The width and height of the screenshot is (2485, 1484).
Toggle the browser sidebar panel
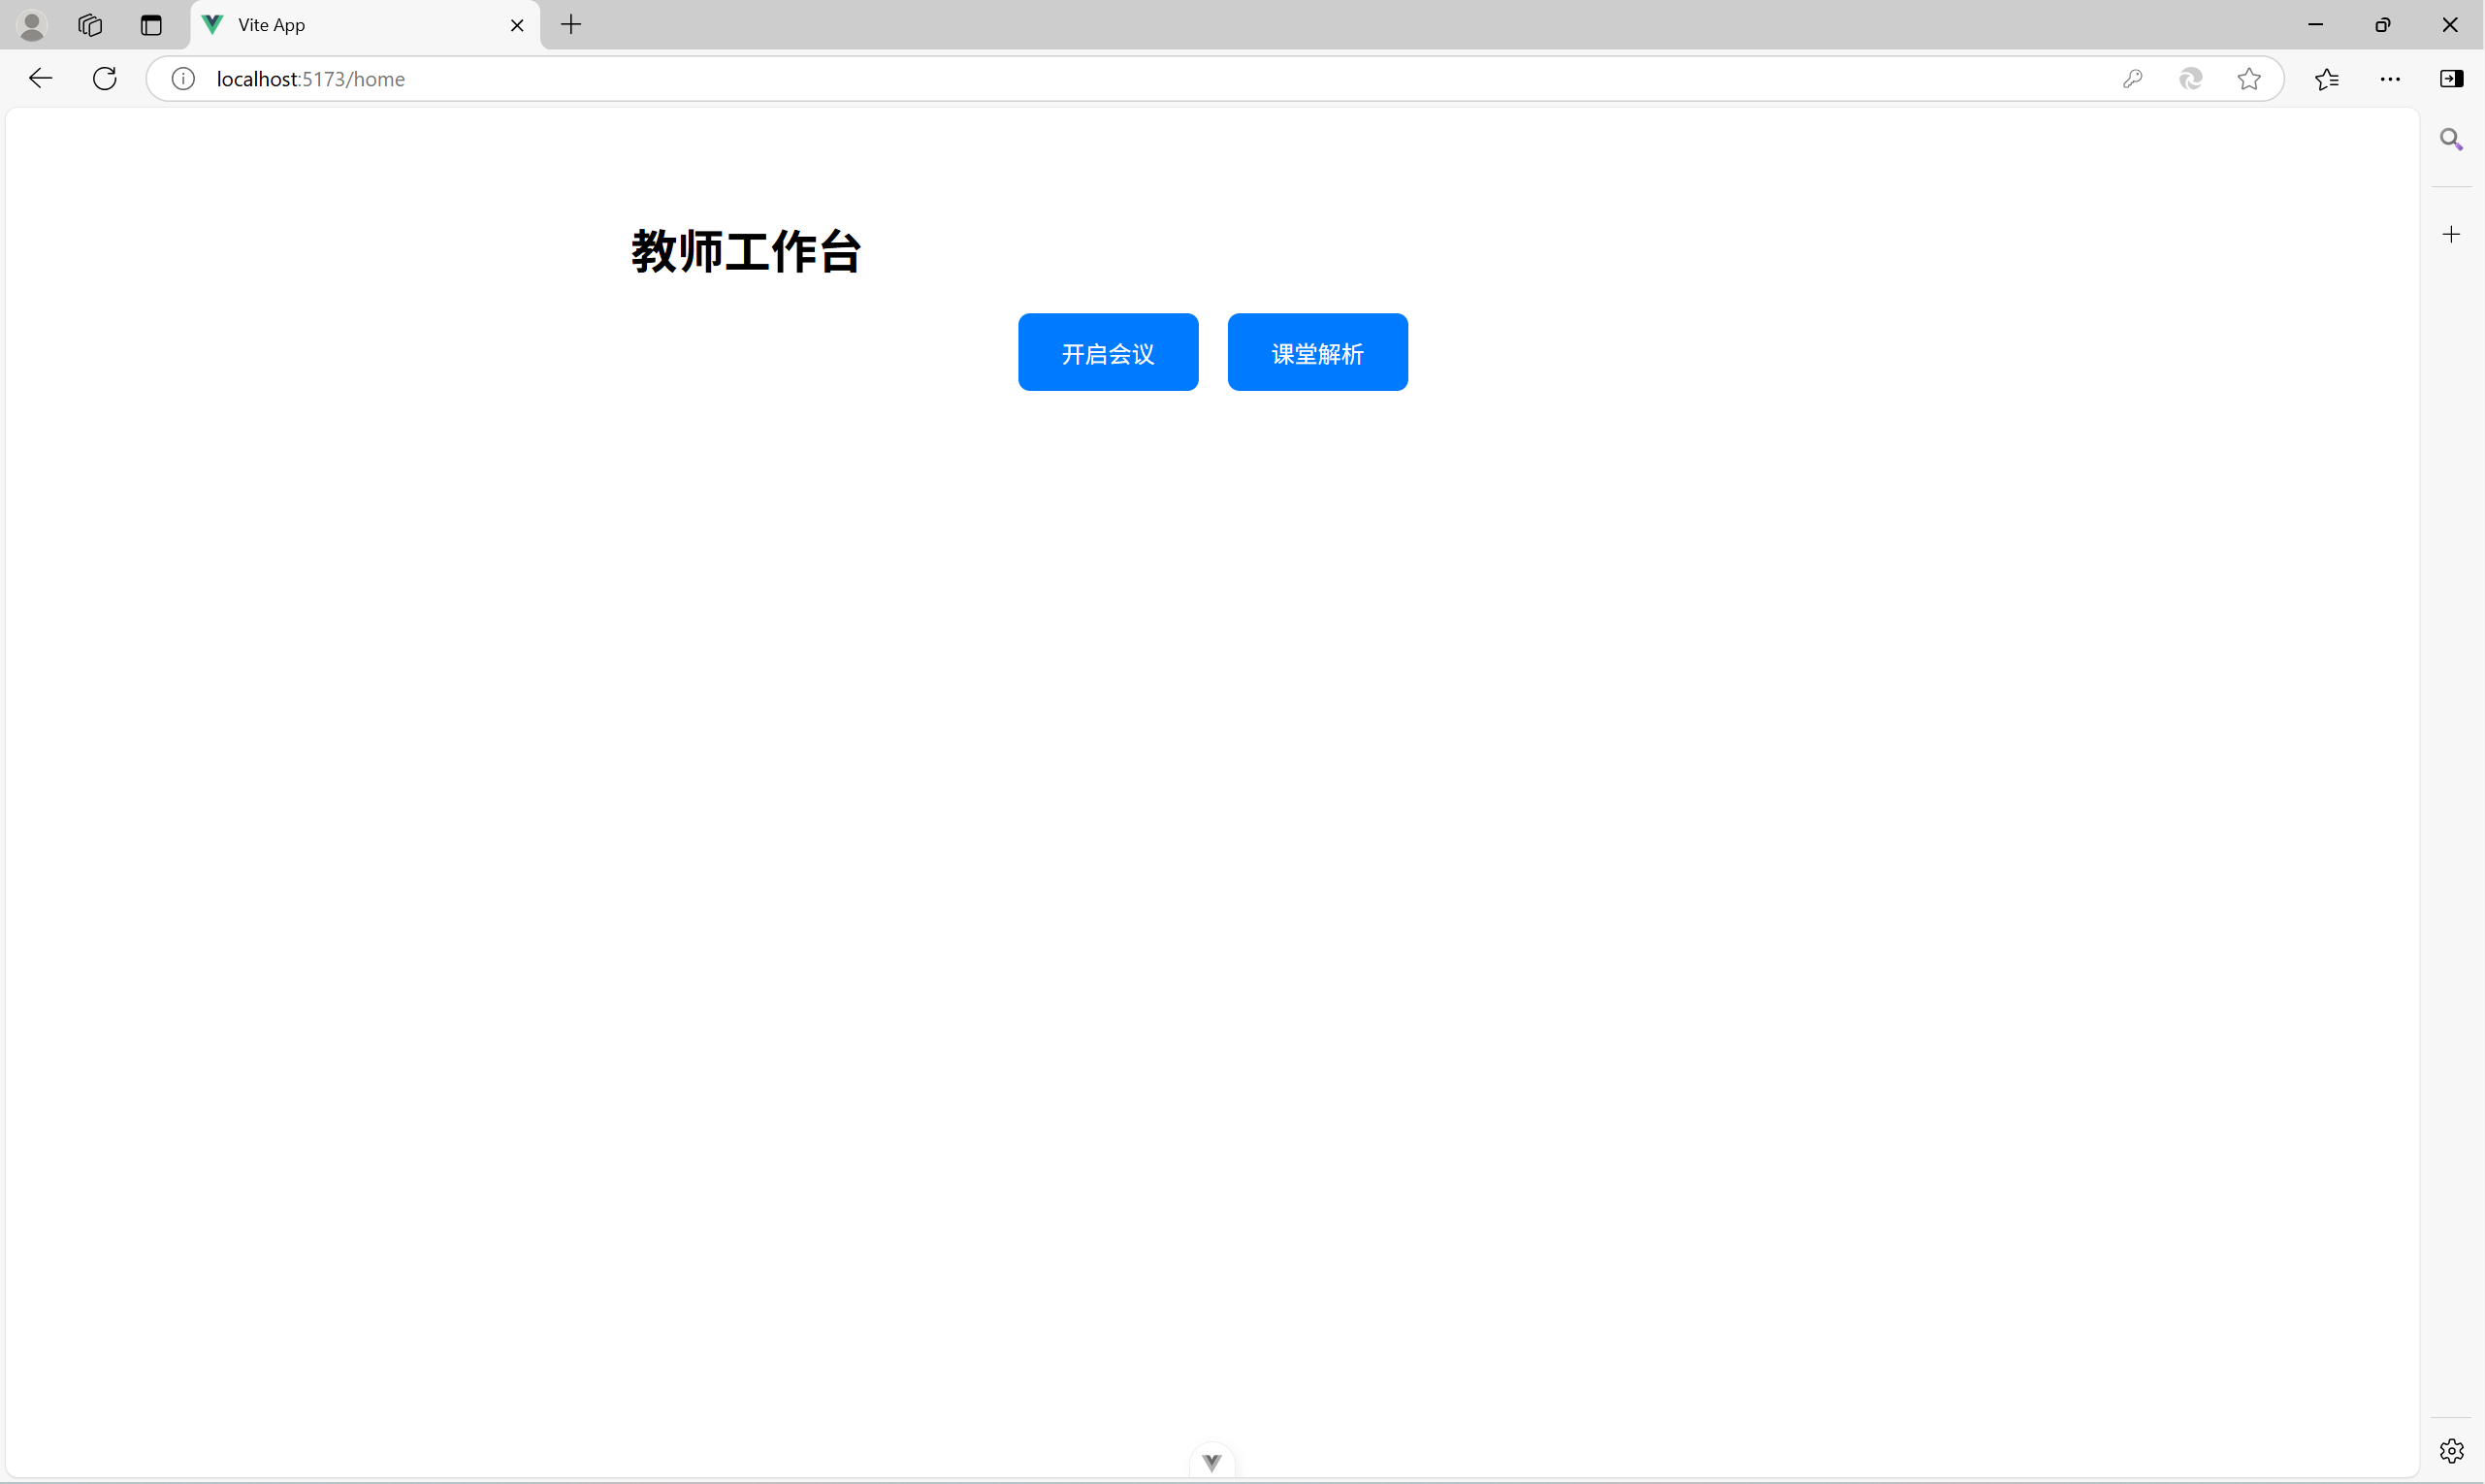pos(2451,78)
